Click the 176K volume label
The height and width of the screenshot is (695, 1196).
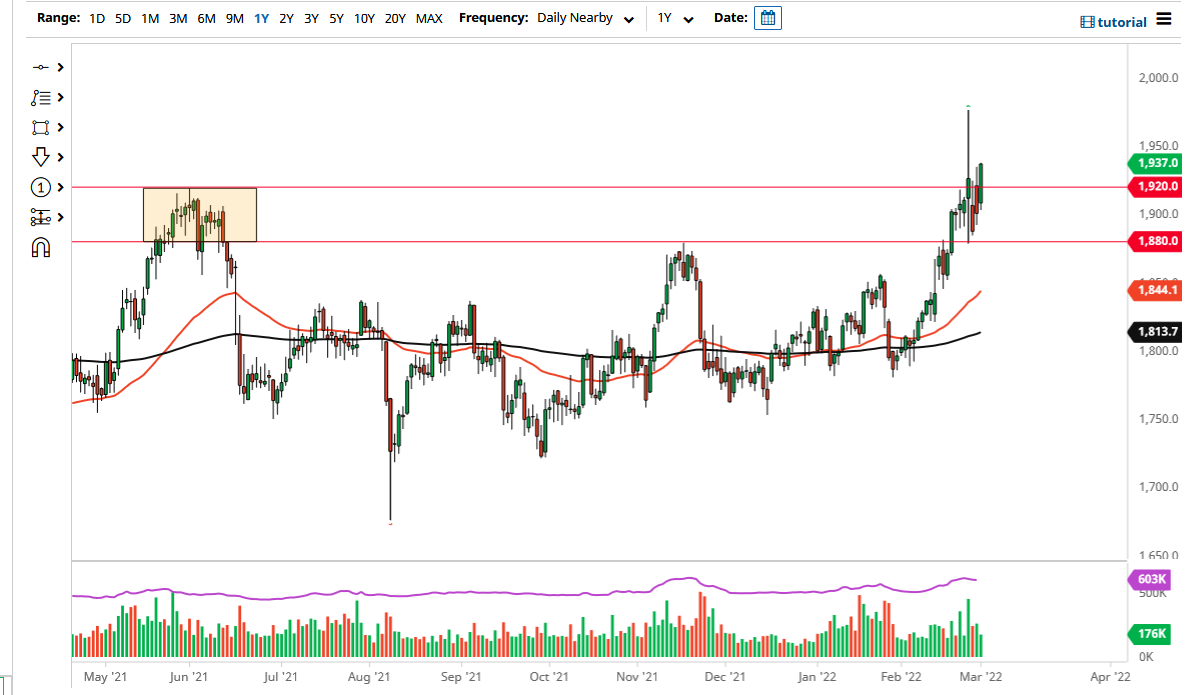click(x=1150, y=633)
